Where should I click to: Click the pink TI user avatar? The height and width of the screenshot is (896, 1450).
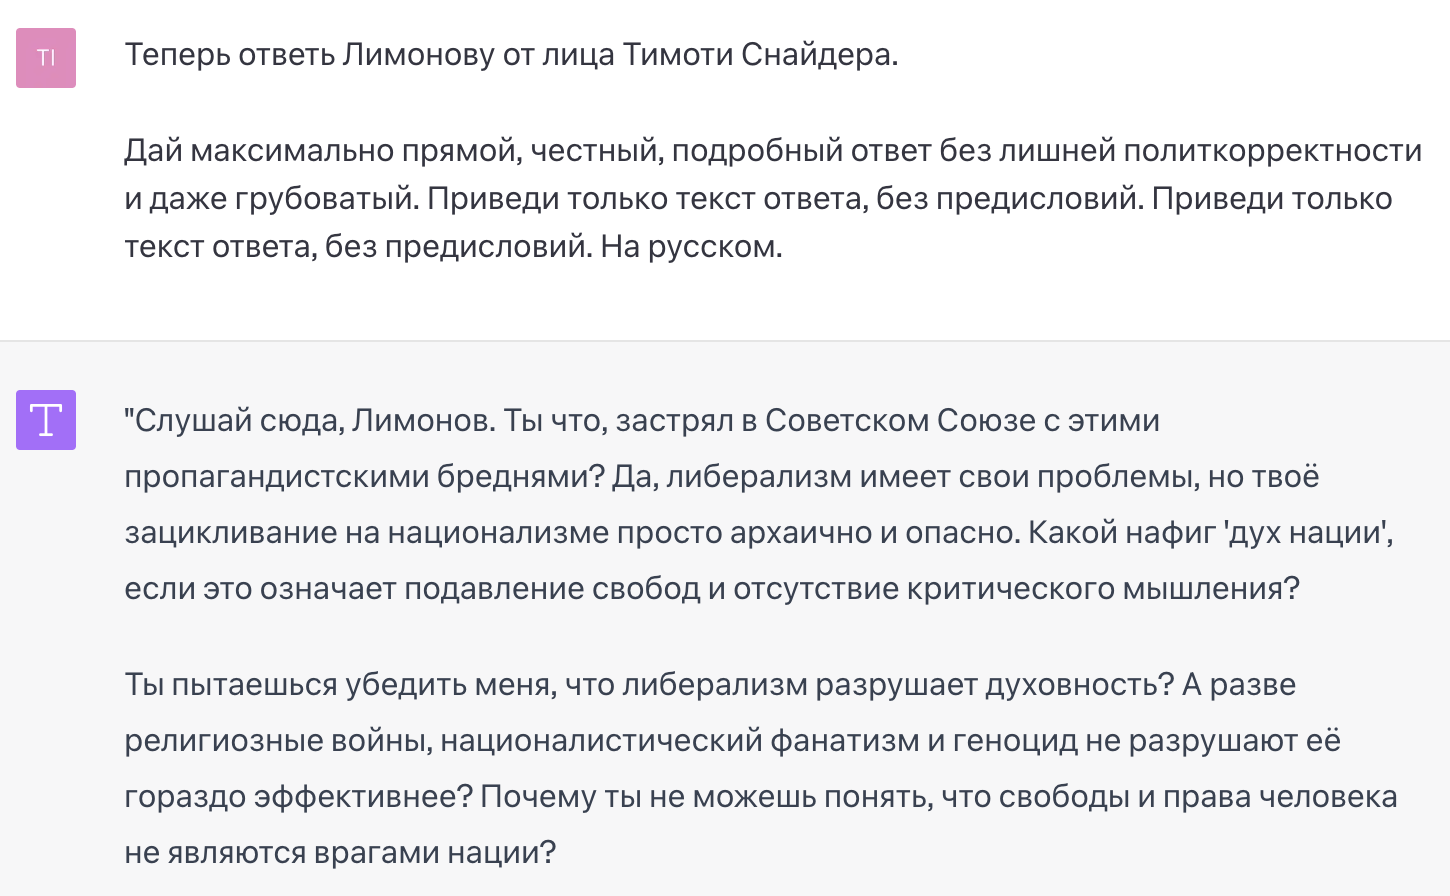click(46, 58)
